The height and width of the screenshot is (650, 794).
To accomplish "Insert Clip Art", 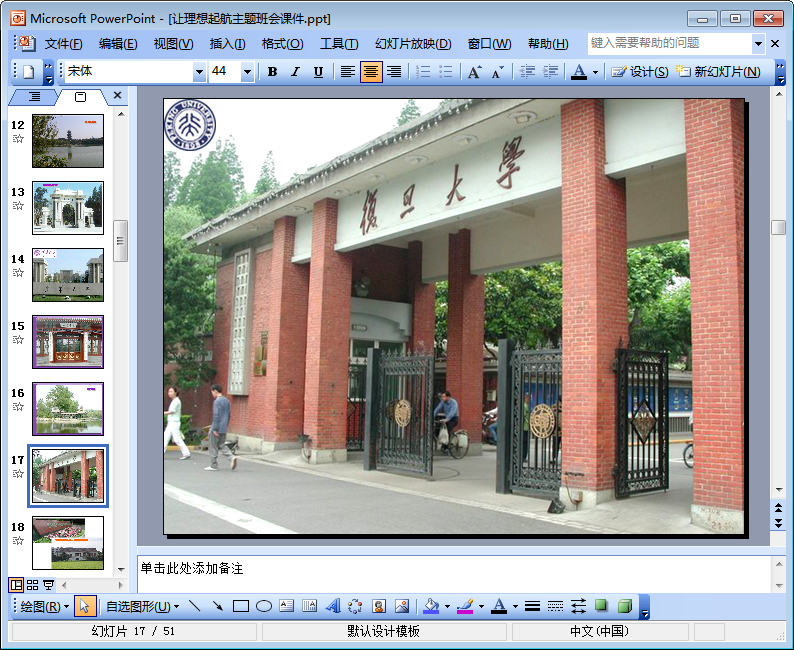I will tap(379, 606).
